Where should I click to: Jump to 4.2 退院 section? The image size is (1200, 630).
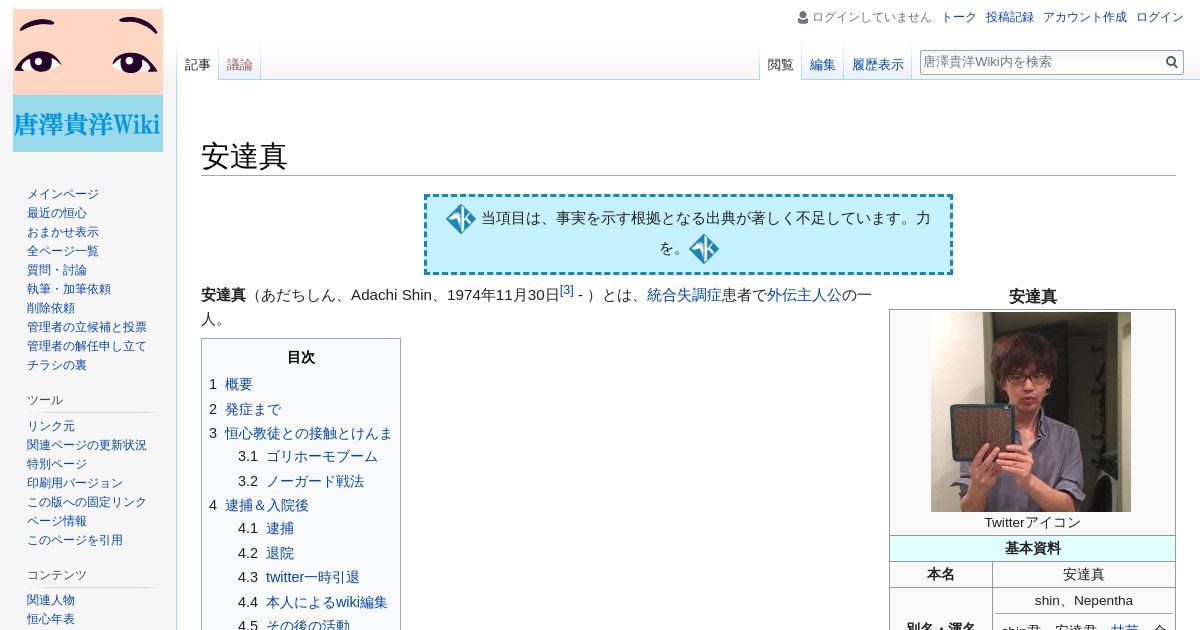[266, 553]
